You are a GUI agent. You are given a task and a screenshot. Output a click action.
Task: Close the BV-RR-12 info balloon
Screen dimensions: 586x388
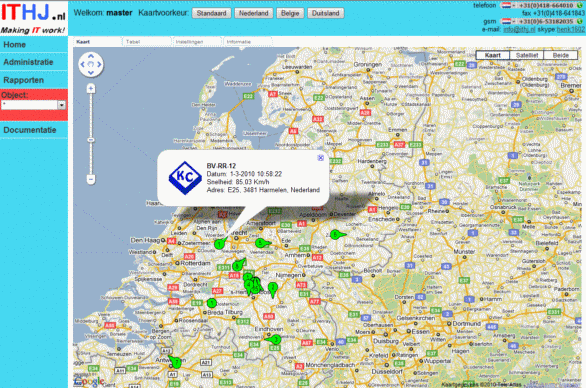321,158
